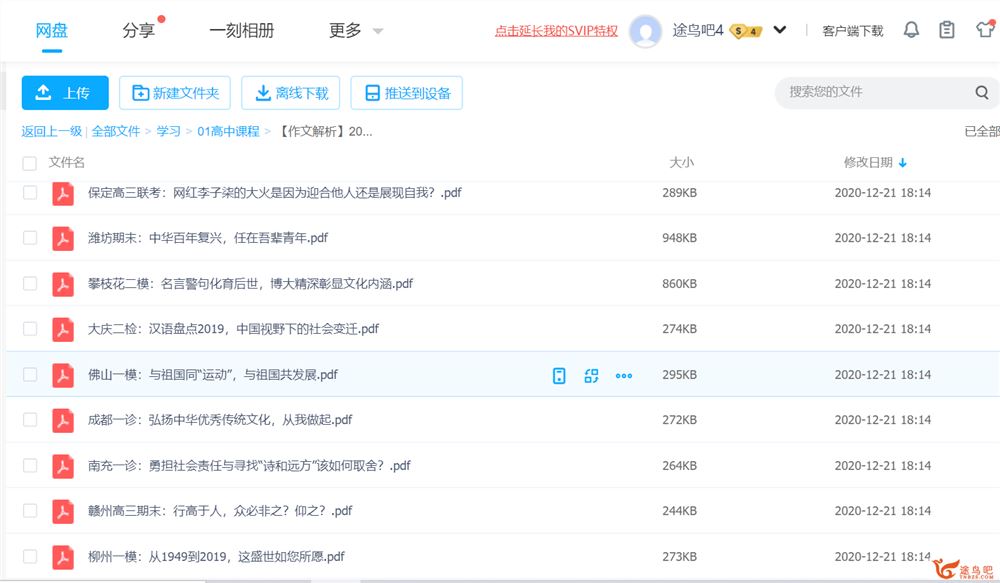Open PDF icon of 佛山一模 file
The image size is (1000, 583).
pyautogui.click(x=62, y=375)
